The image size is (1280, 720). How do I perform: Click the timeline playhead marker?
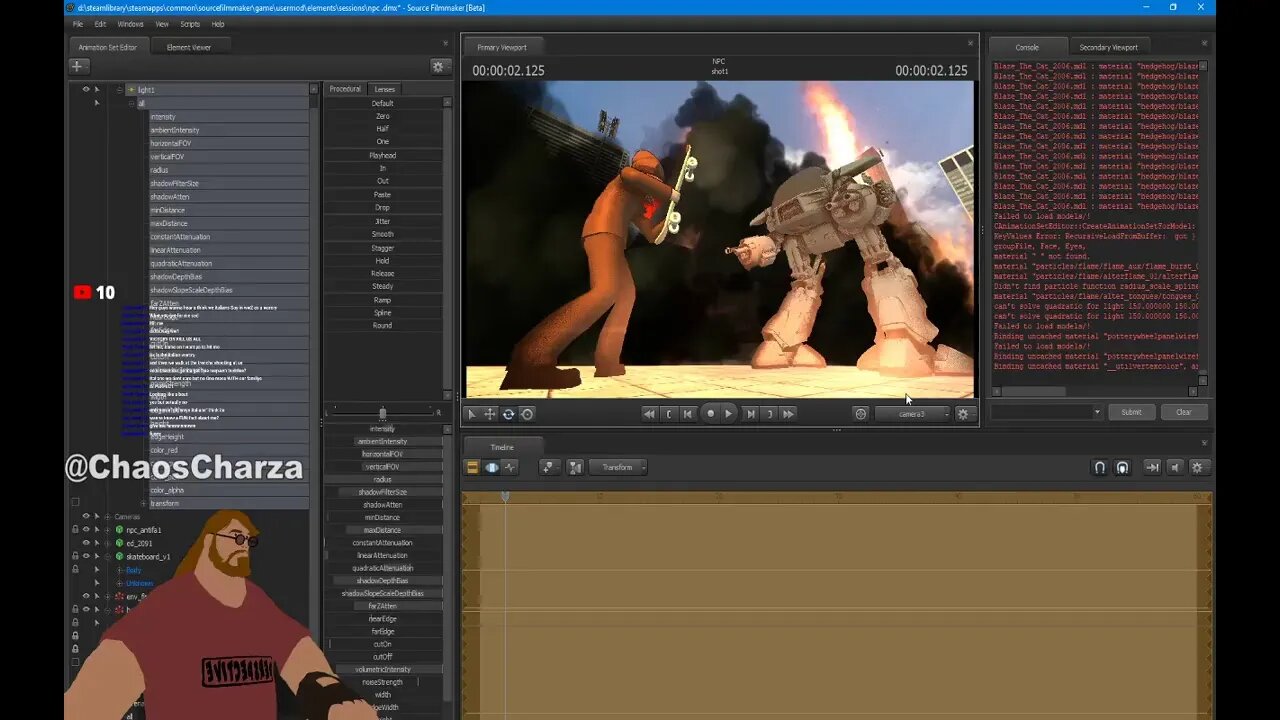tap(505, 496)
